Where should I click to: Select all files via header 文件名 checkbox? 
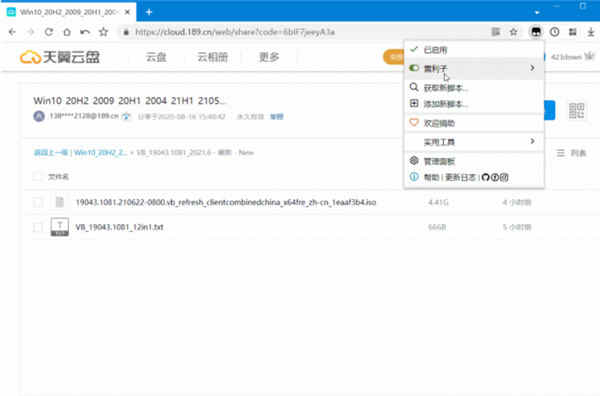point(37,176)
